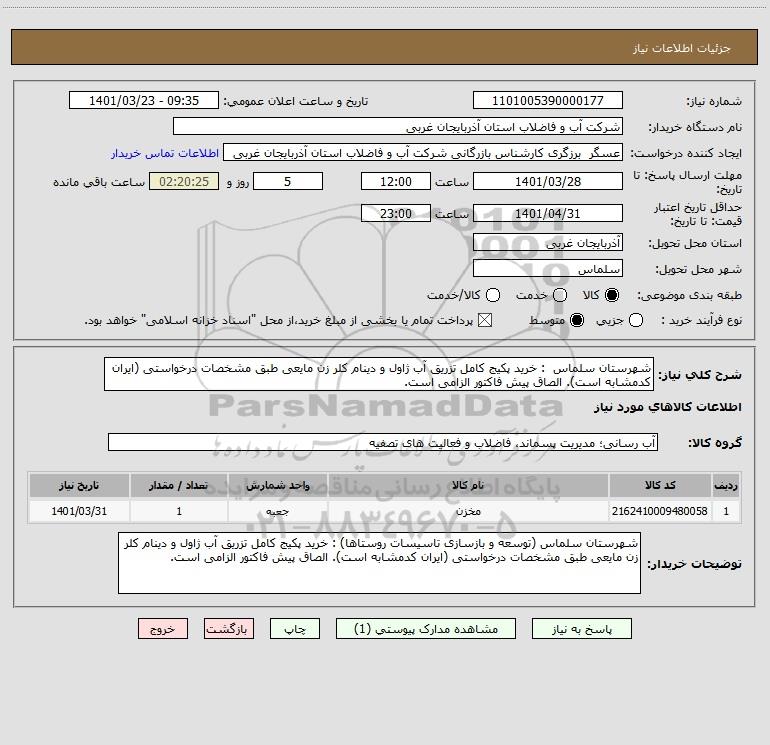Click the کد کالا column header
Image resolution: width=770 pixels, height=745 pixels.
660,486
